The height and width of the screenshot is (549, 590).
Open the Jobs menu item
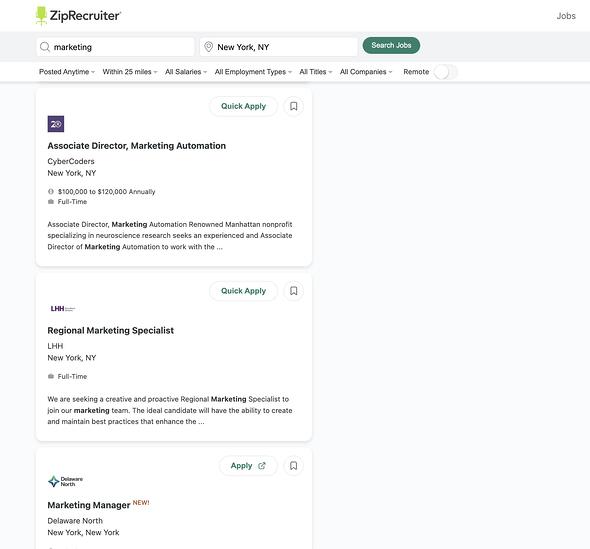coord(566,16)
